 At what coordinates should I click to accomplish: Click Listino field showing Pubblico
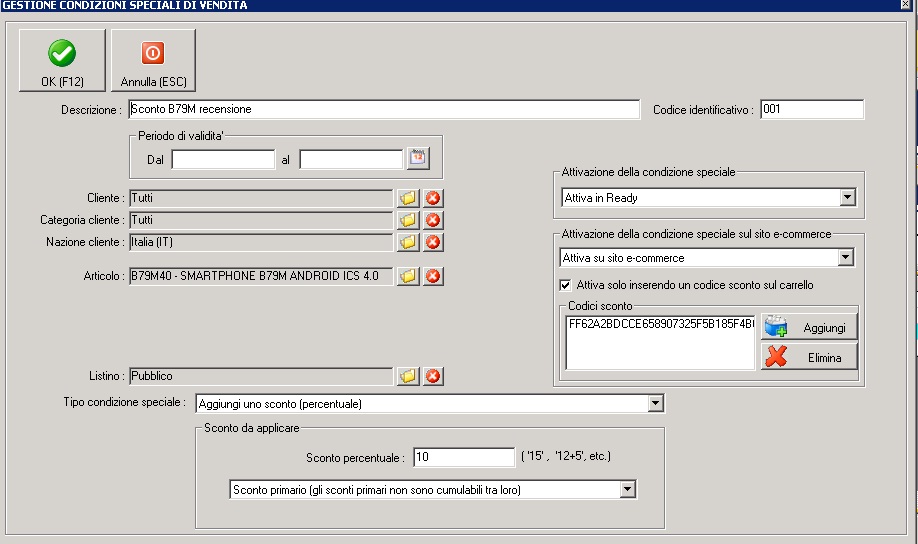(x=261, y=376)
